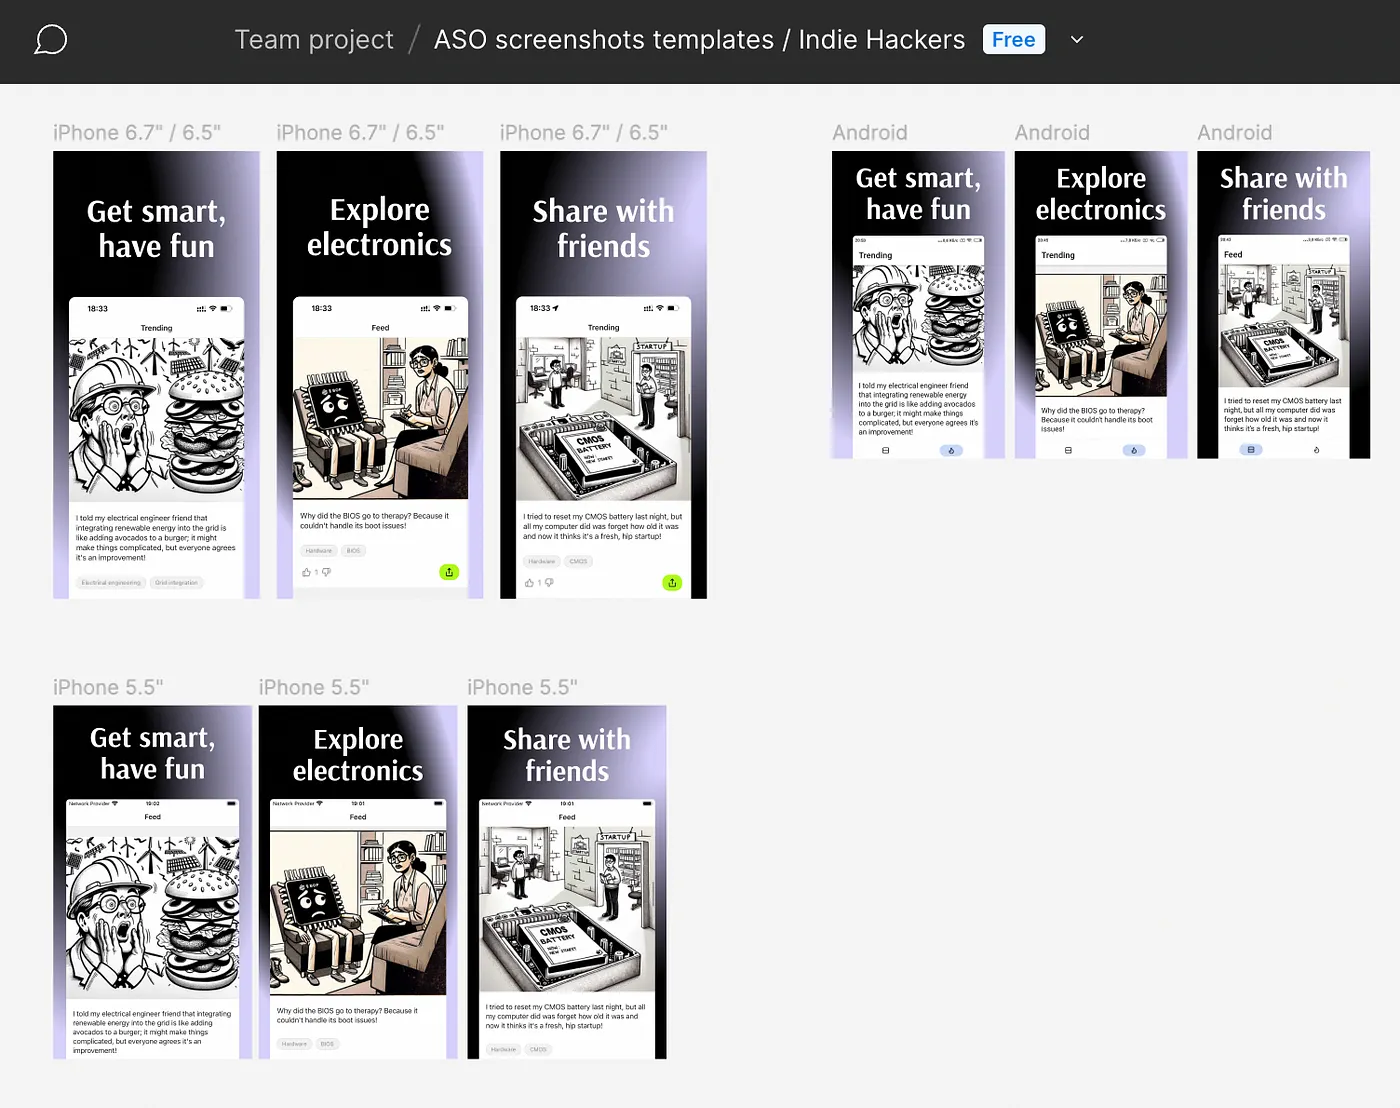Image resolution: width=1400 pixels, height=1108 pixels.
Task: Click highlighted feed nav icon in Android Share with friends frame
Action: (x=1251, y=450)
